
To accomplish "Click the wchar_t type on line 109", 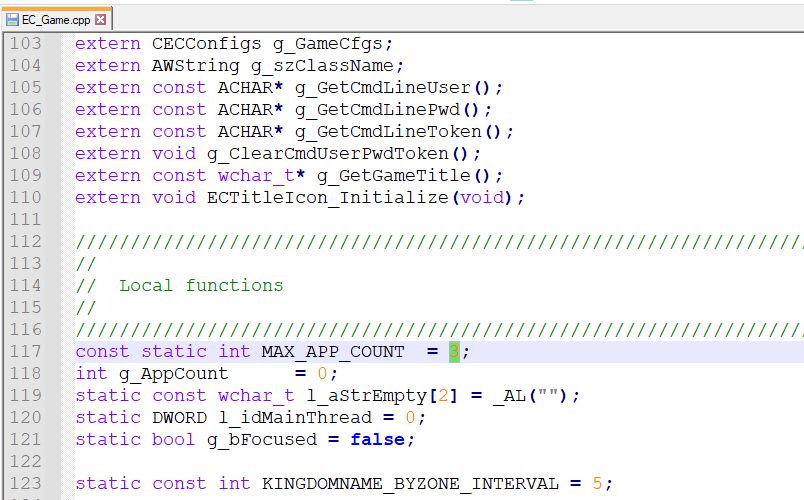I will (x=256, y=176).
